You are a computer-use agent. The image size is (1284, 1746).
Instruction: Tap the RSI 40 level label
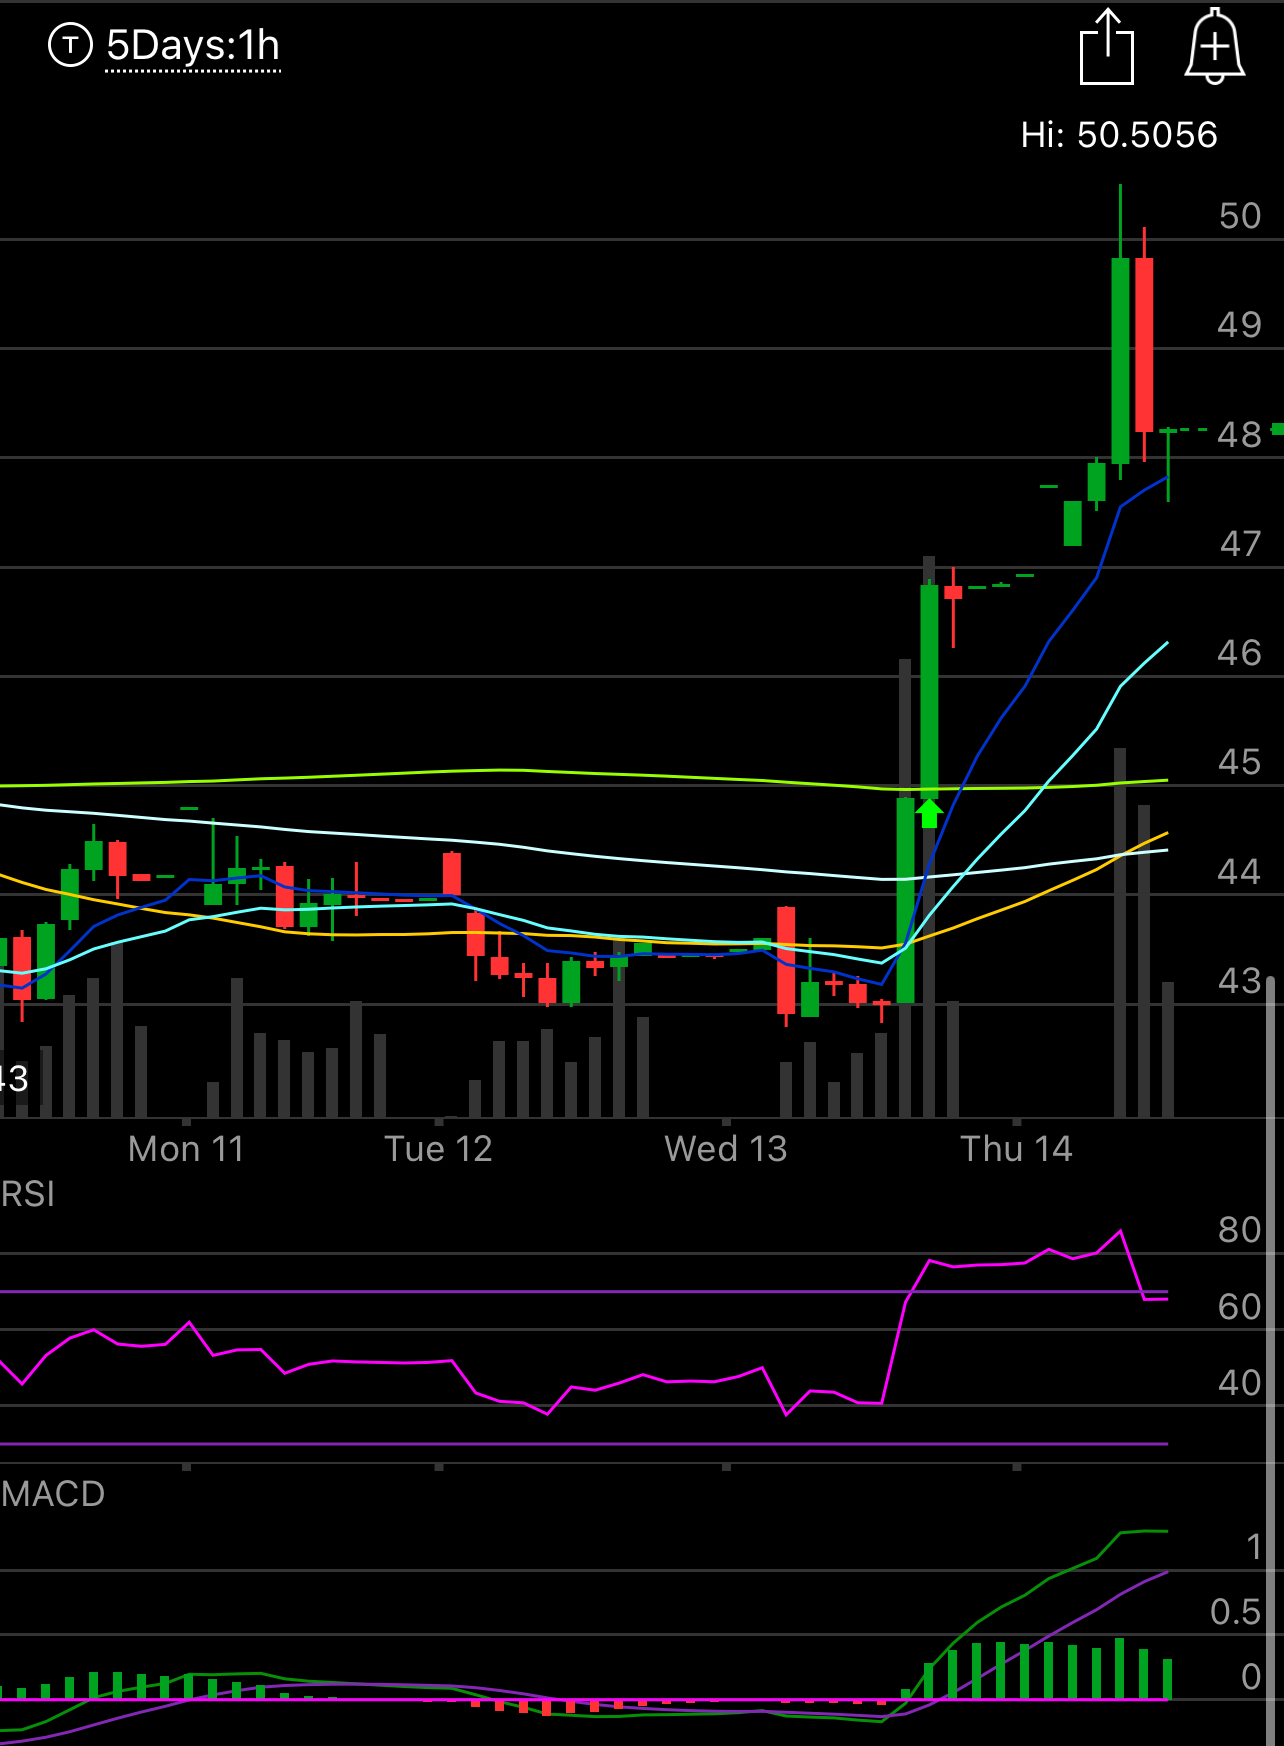1240,1383
